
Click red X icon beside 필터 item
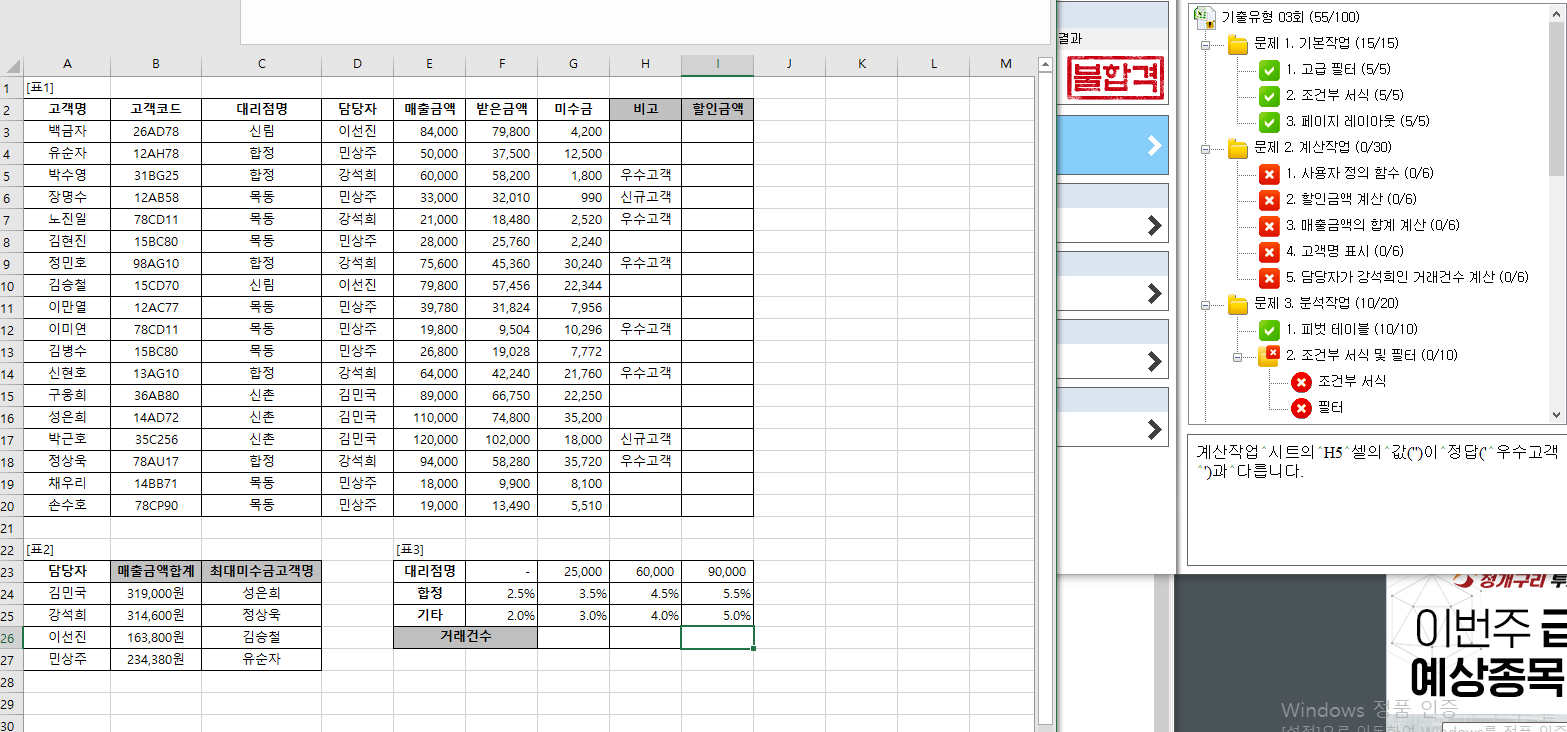1301,408
